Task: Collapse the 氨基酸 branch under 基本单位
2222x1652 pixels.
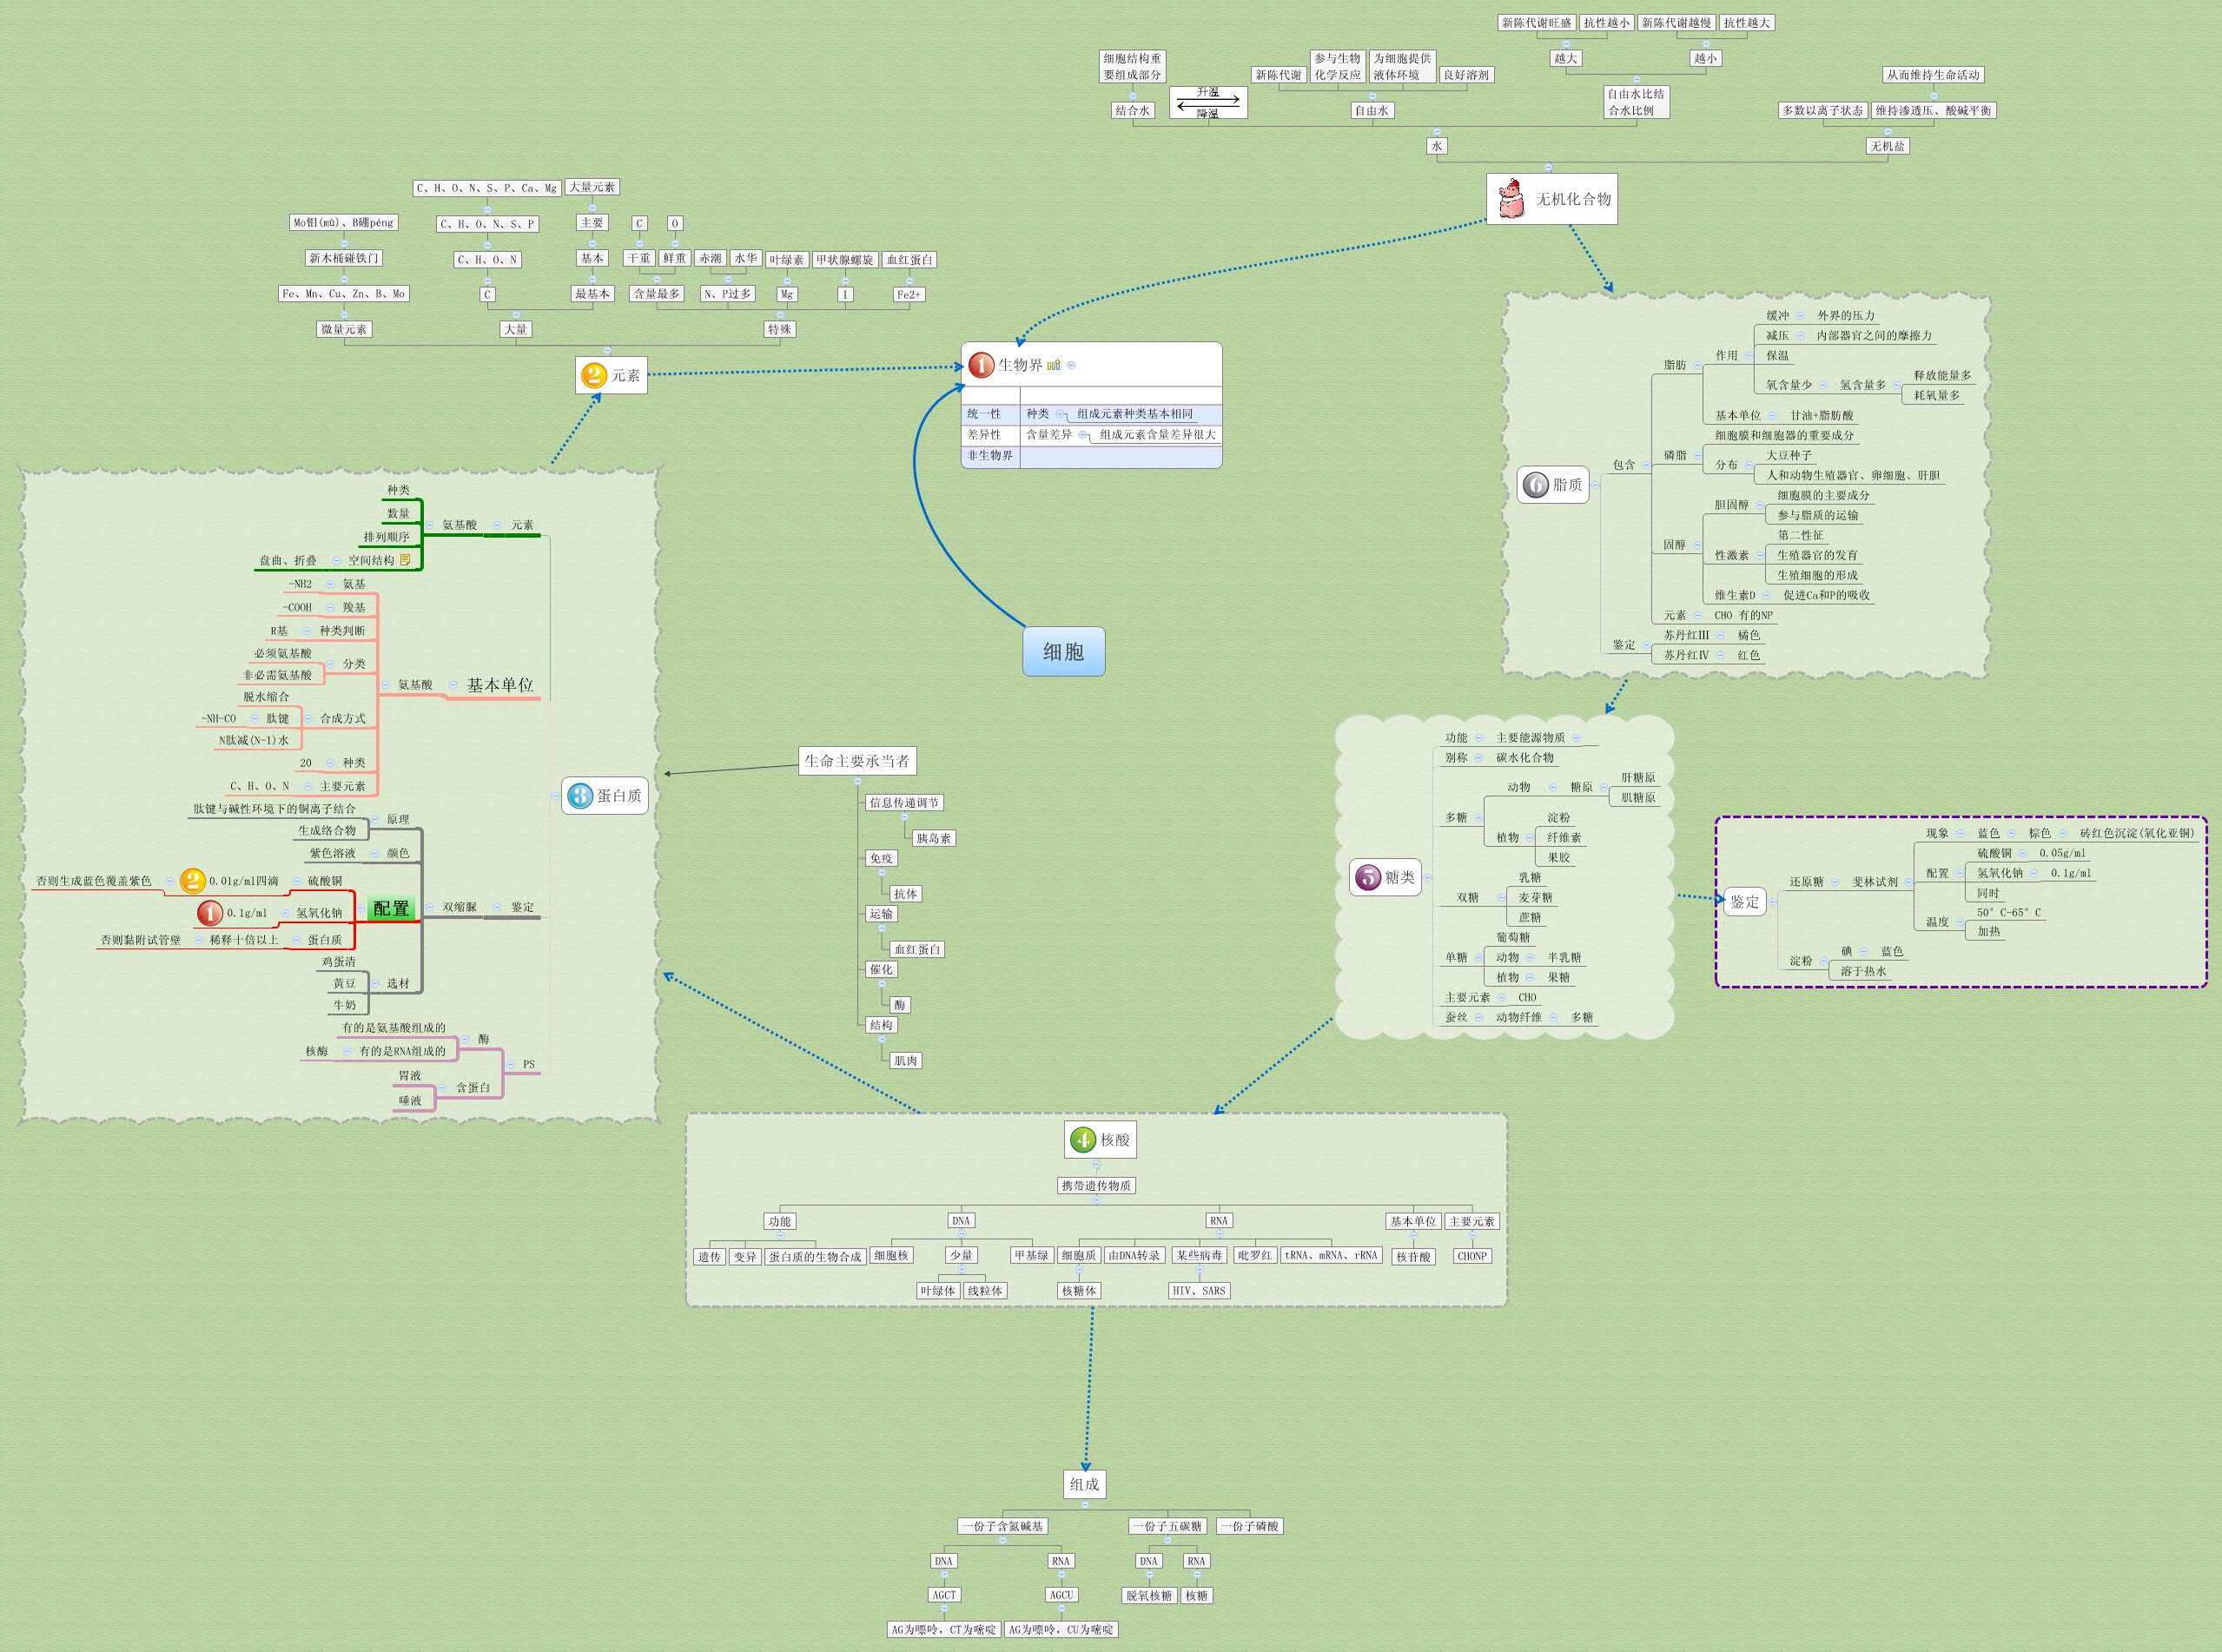Action: point(386,687)
